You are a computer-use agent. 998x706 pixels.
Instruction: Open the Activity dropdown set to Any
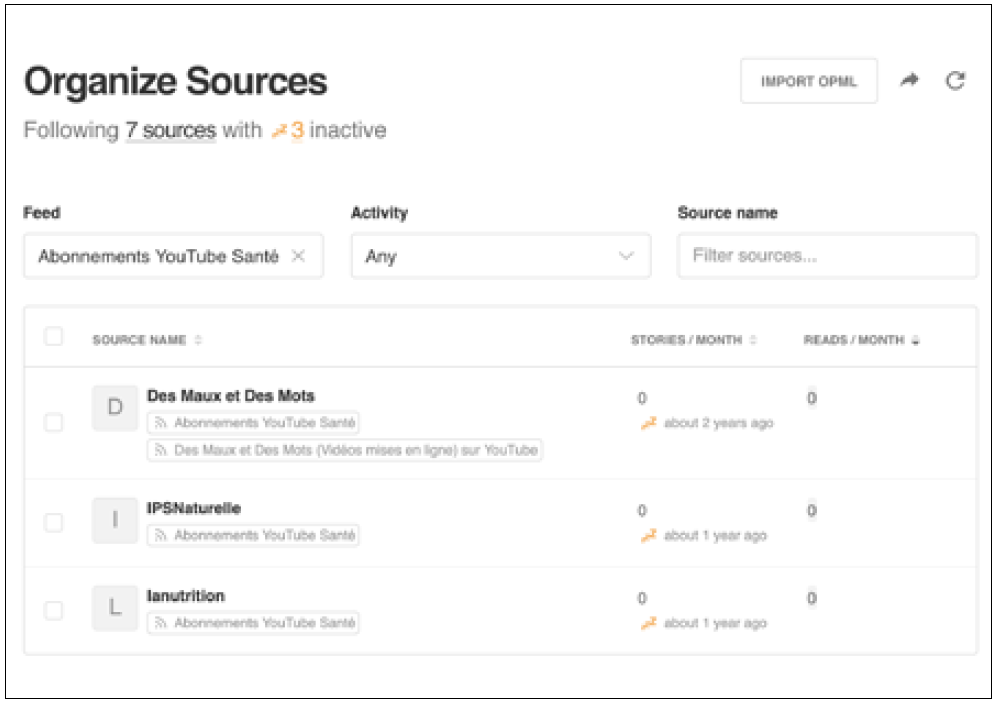[500, 256]
